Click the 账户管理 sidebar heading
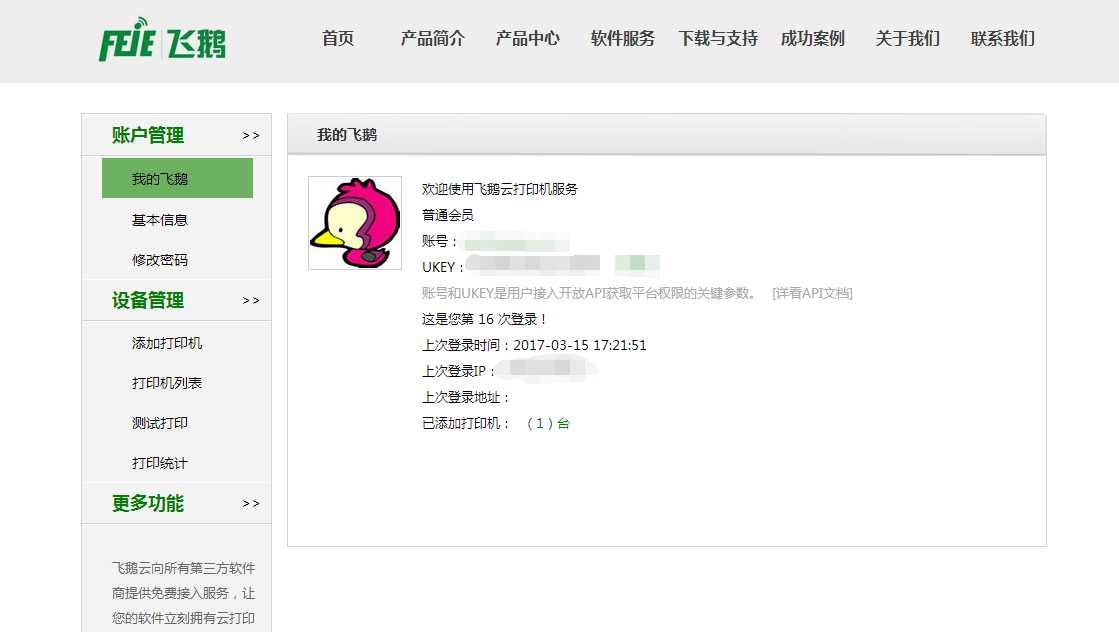The image size is (1119, 632). coord(148,136)
